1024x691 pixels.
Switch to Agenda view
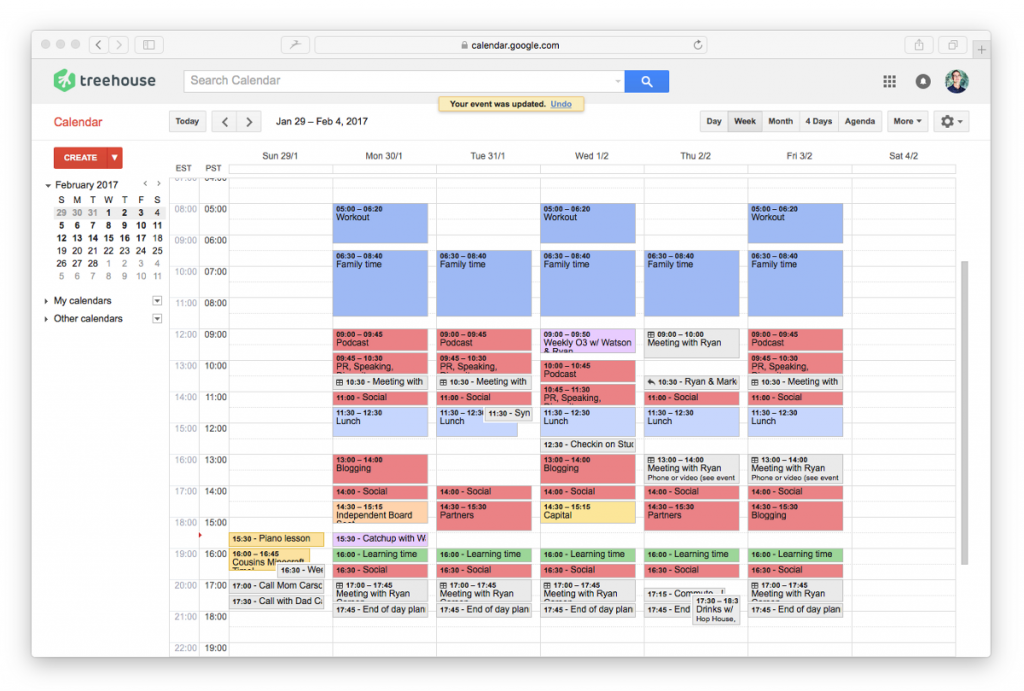[859, 122]
